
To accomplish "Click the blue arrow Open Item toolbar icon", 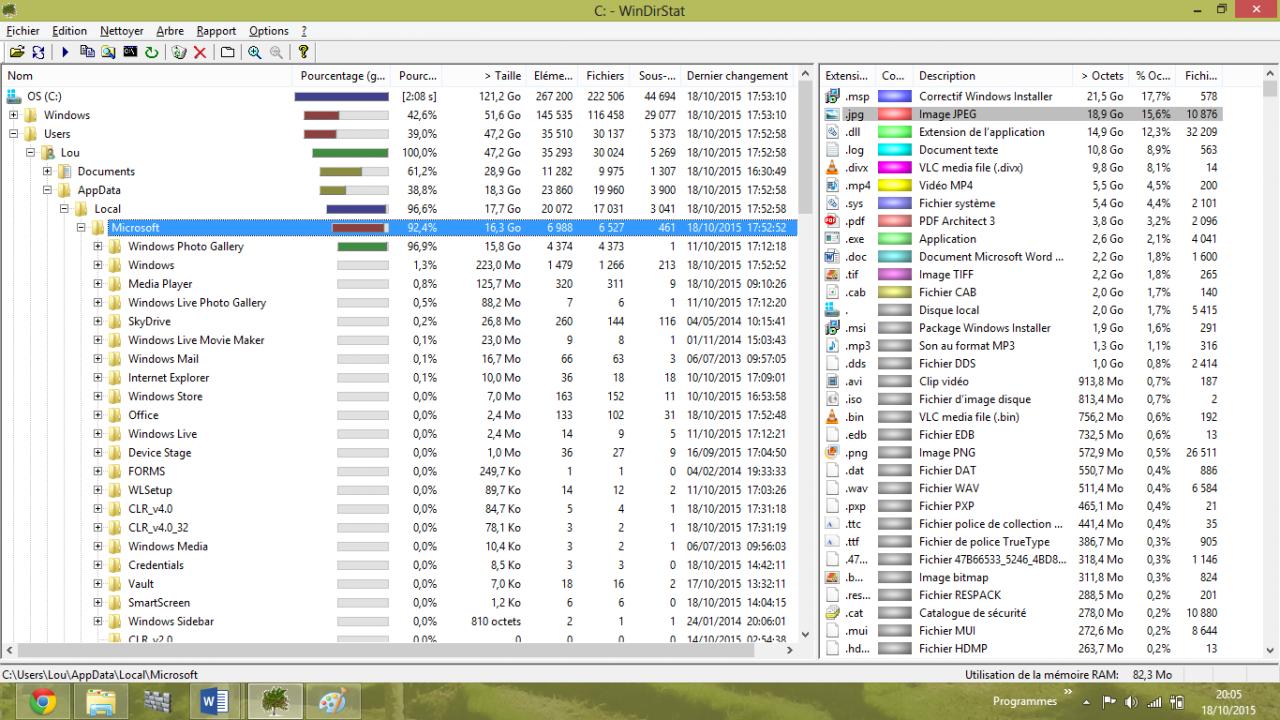I will [x=65, y=52].
